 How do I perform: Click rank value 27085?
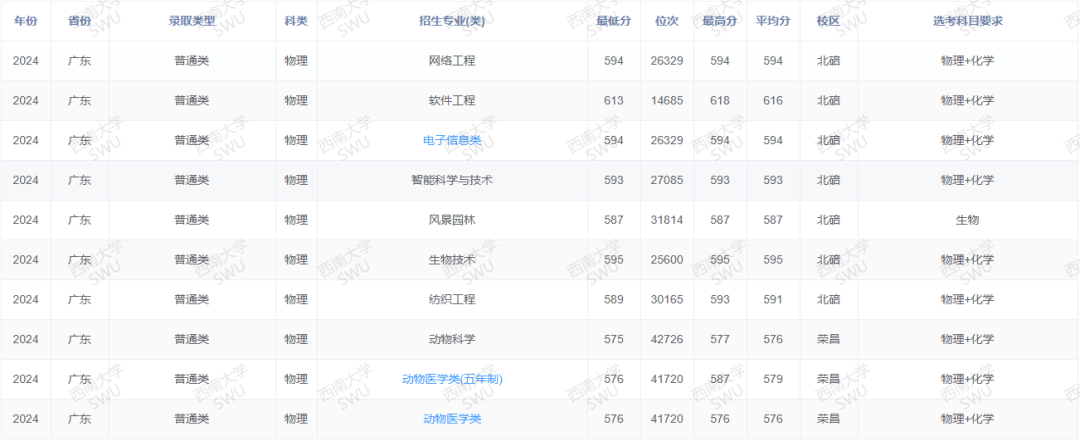click(667, 180)
